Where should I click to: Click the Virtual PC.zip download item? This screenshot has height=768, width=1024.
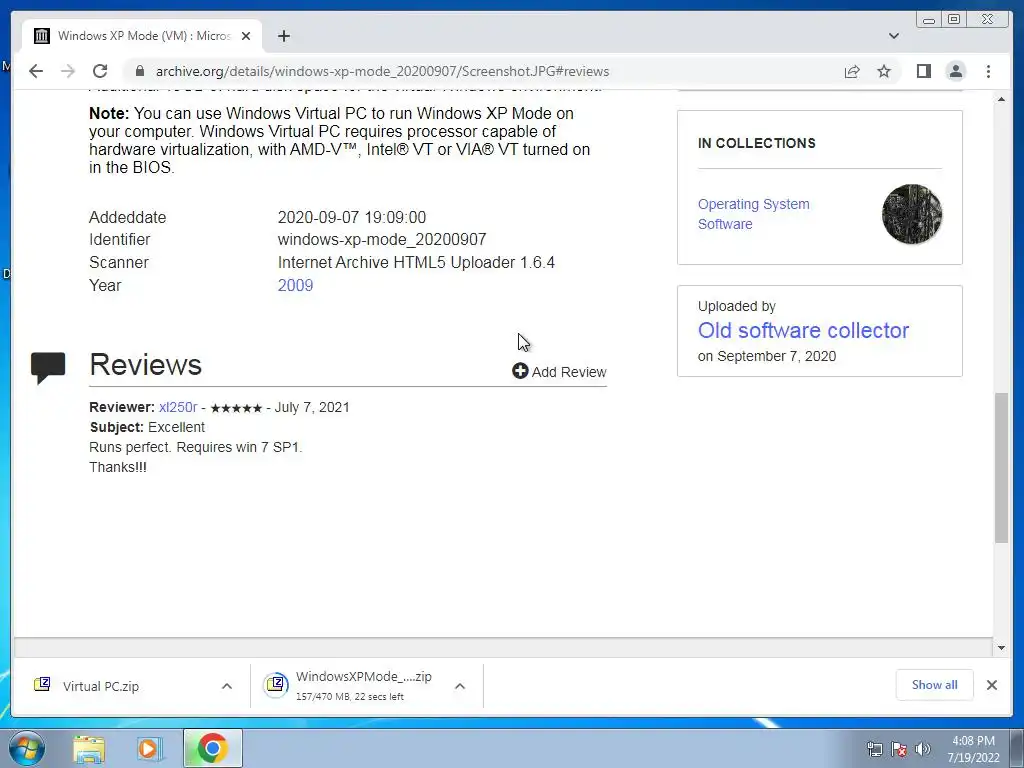101,686
